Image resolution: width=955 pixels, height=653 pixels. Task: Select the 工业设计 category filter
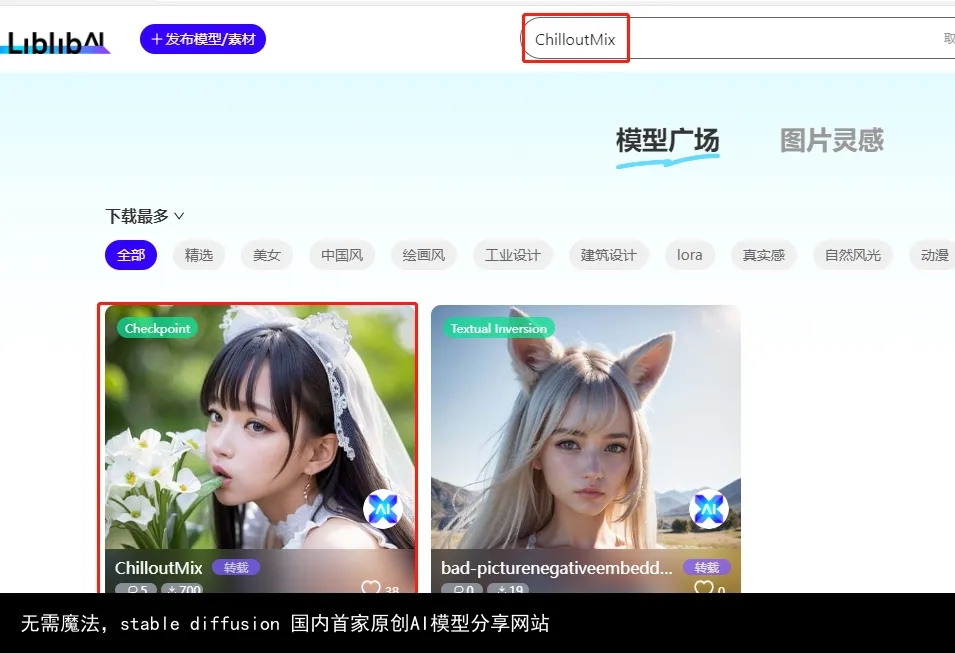[x=513, y=255]
